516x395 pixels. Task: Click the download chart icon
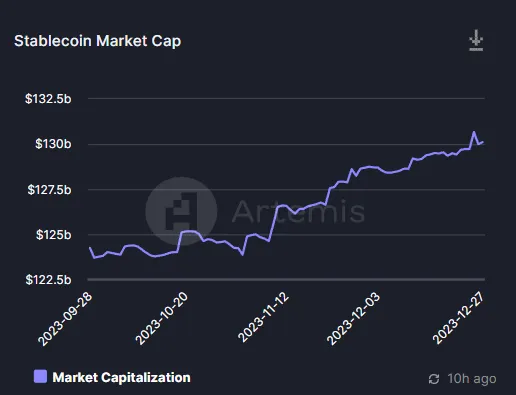coord(476,40)
